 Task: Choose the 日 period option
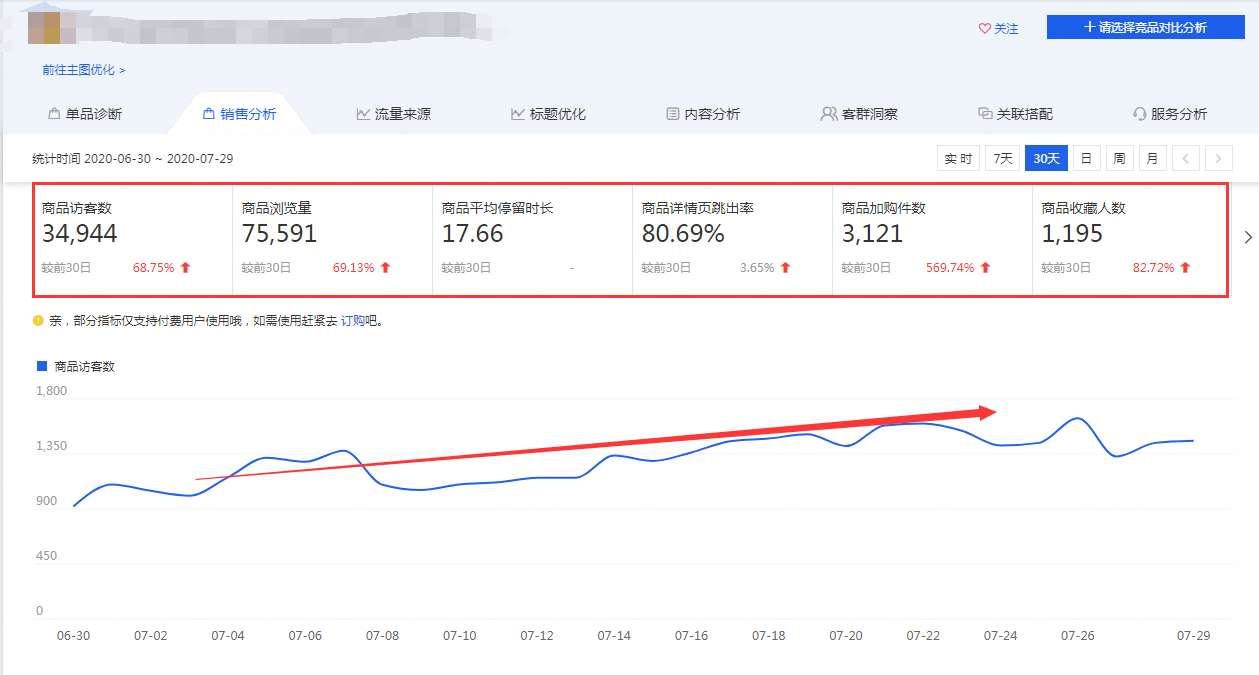coord(1085,158)
